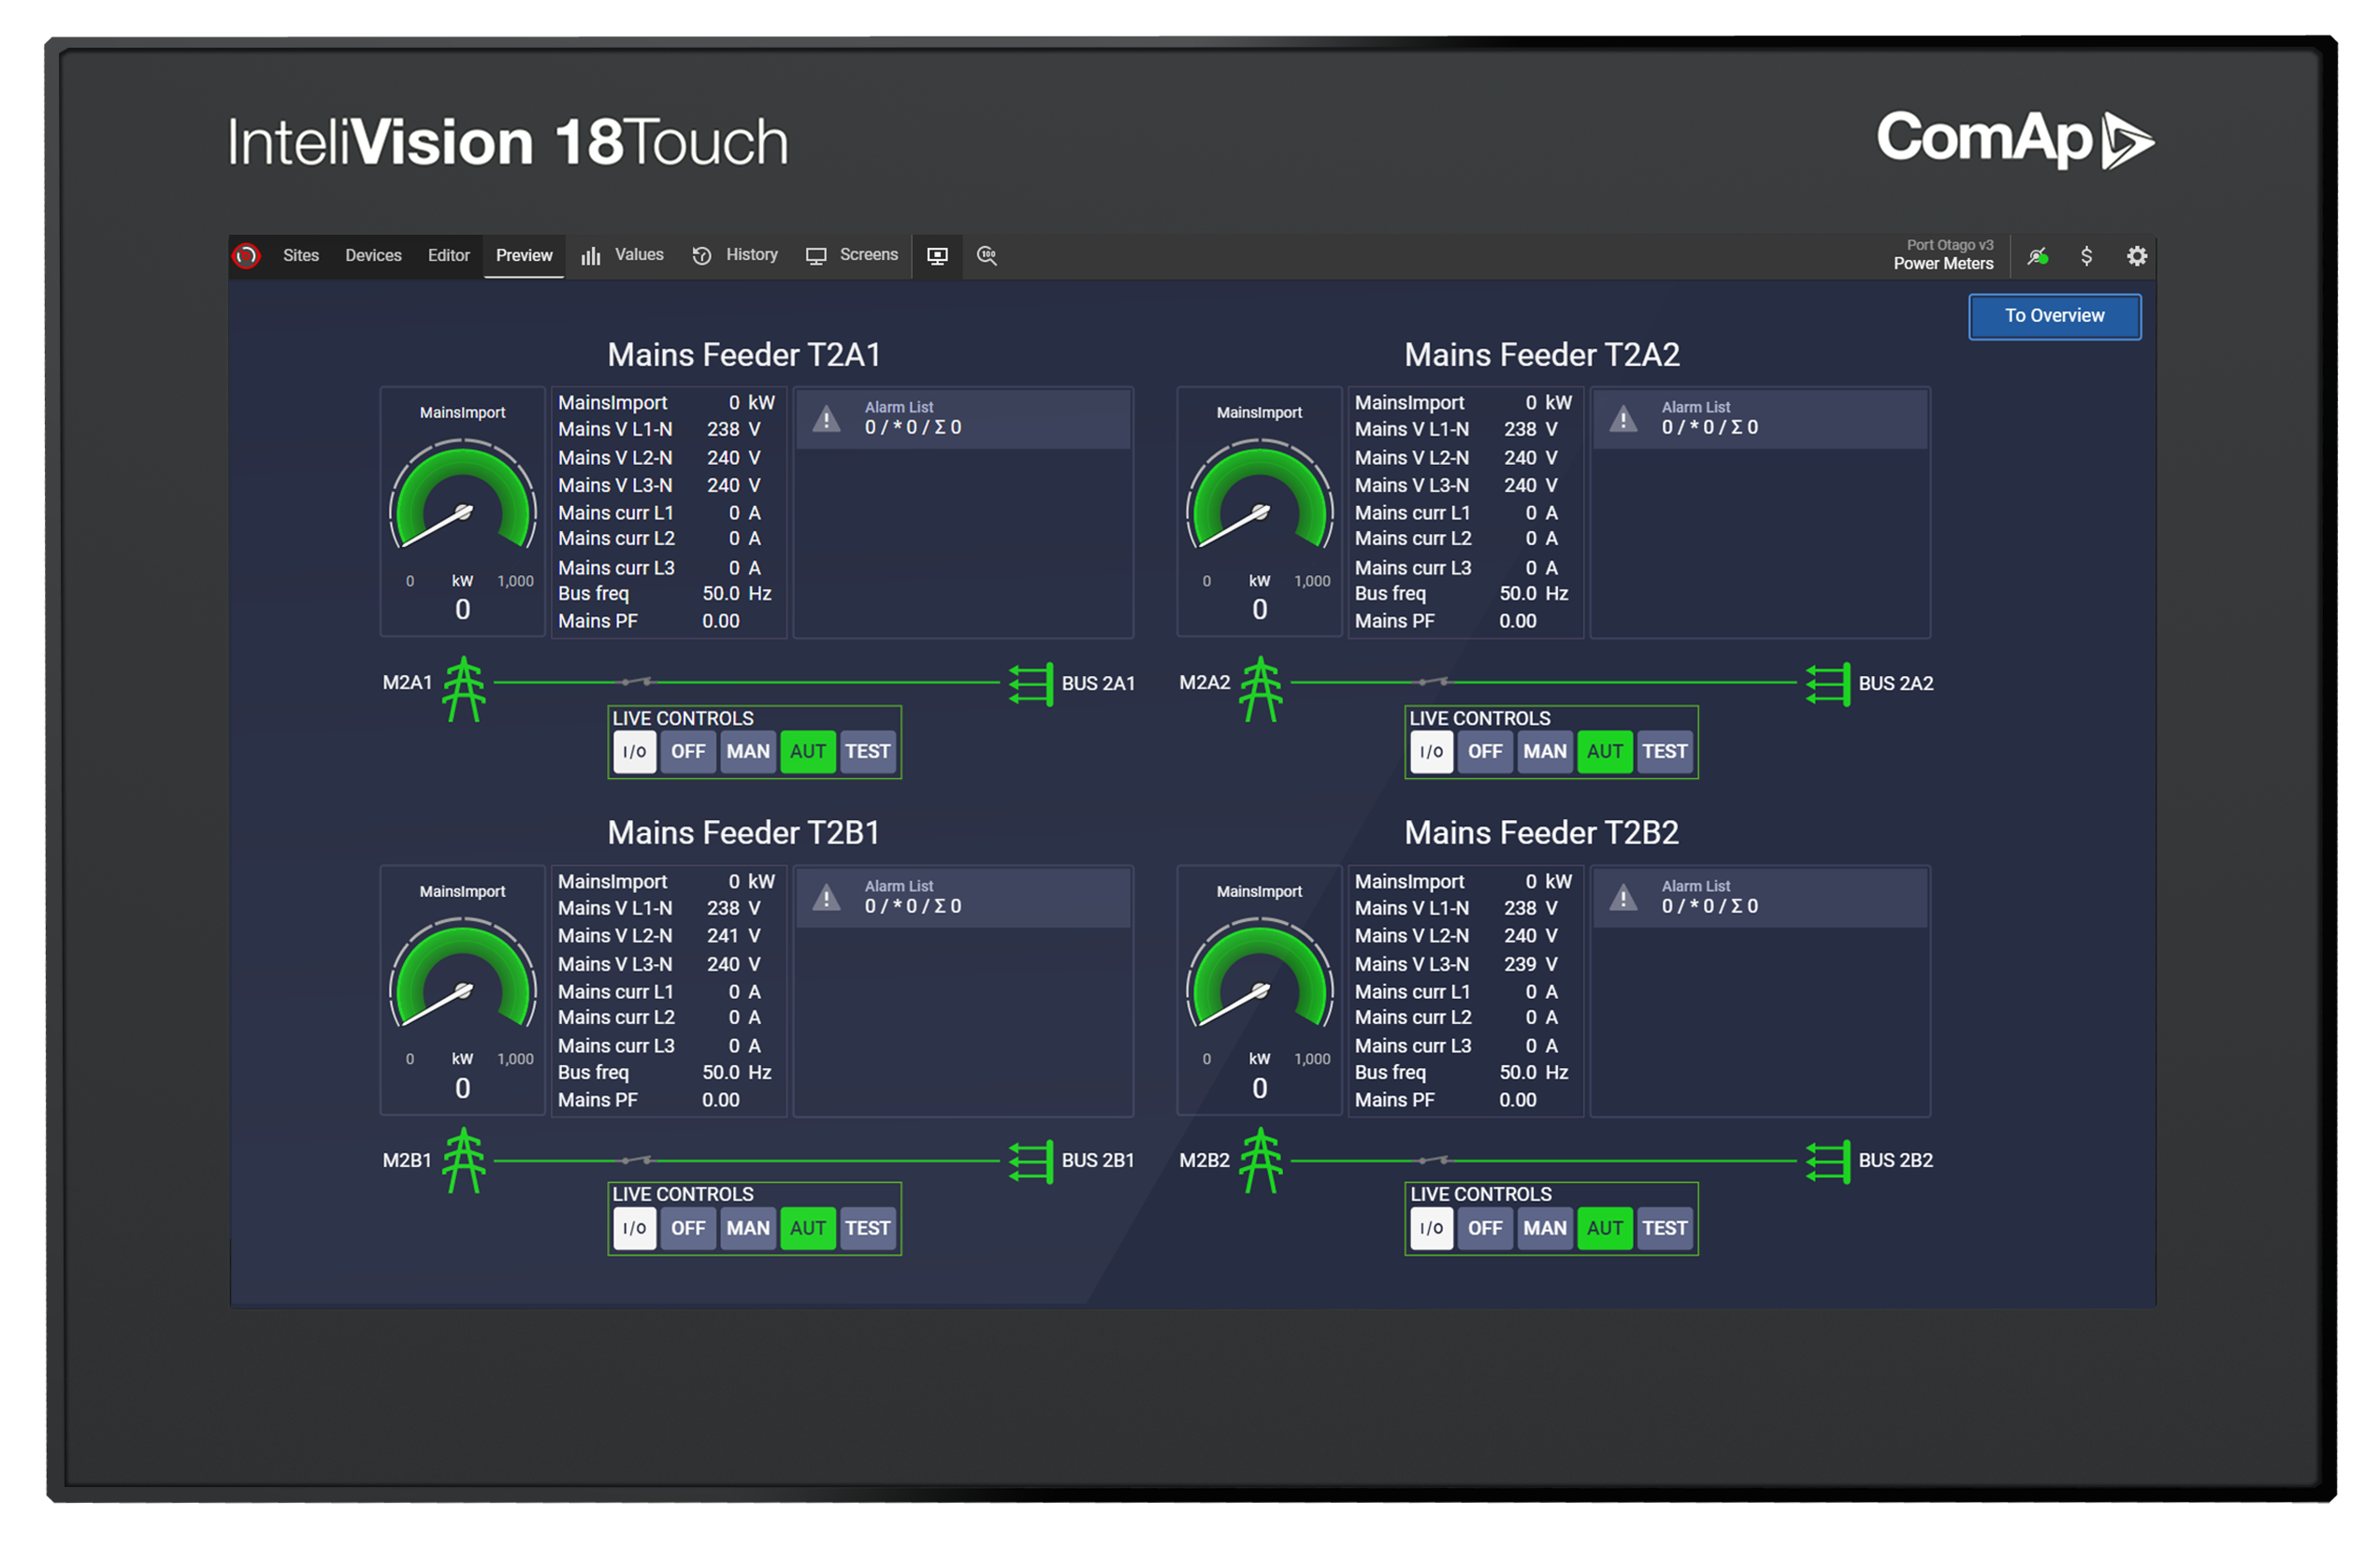The width and height of the screenshot is (2380, 1544).
Task: Open settings gear icon
Action: [2137, 257]
